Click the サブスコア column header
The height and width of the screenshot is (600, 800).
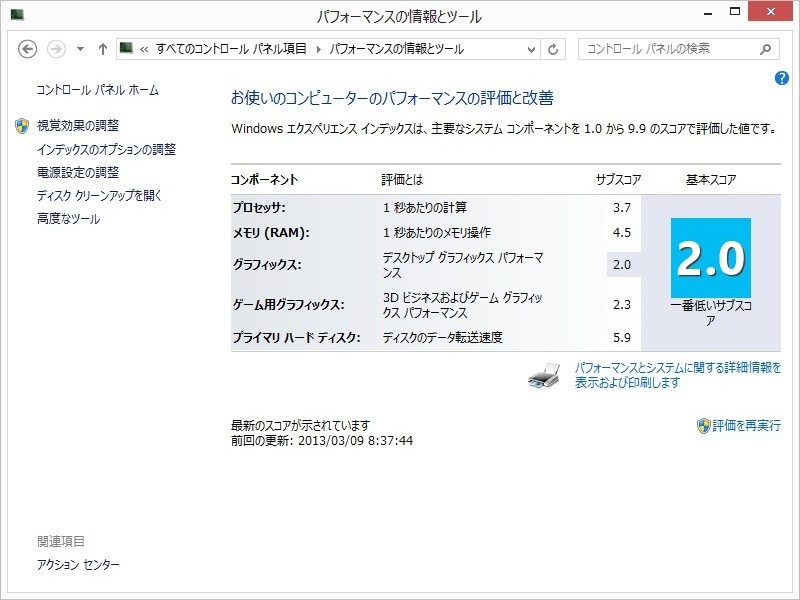pyautogui.click(x=618, y=180)
